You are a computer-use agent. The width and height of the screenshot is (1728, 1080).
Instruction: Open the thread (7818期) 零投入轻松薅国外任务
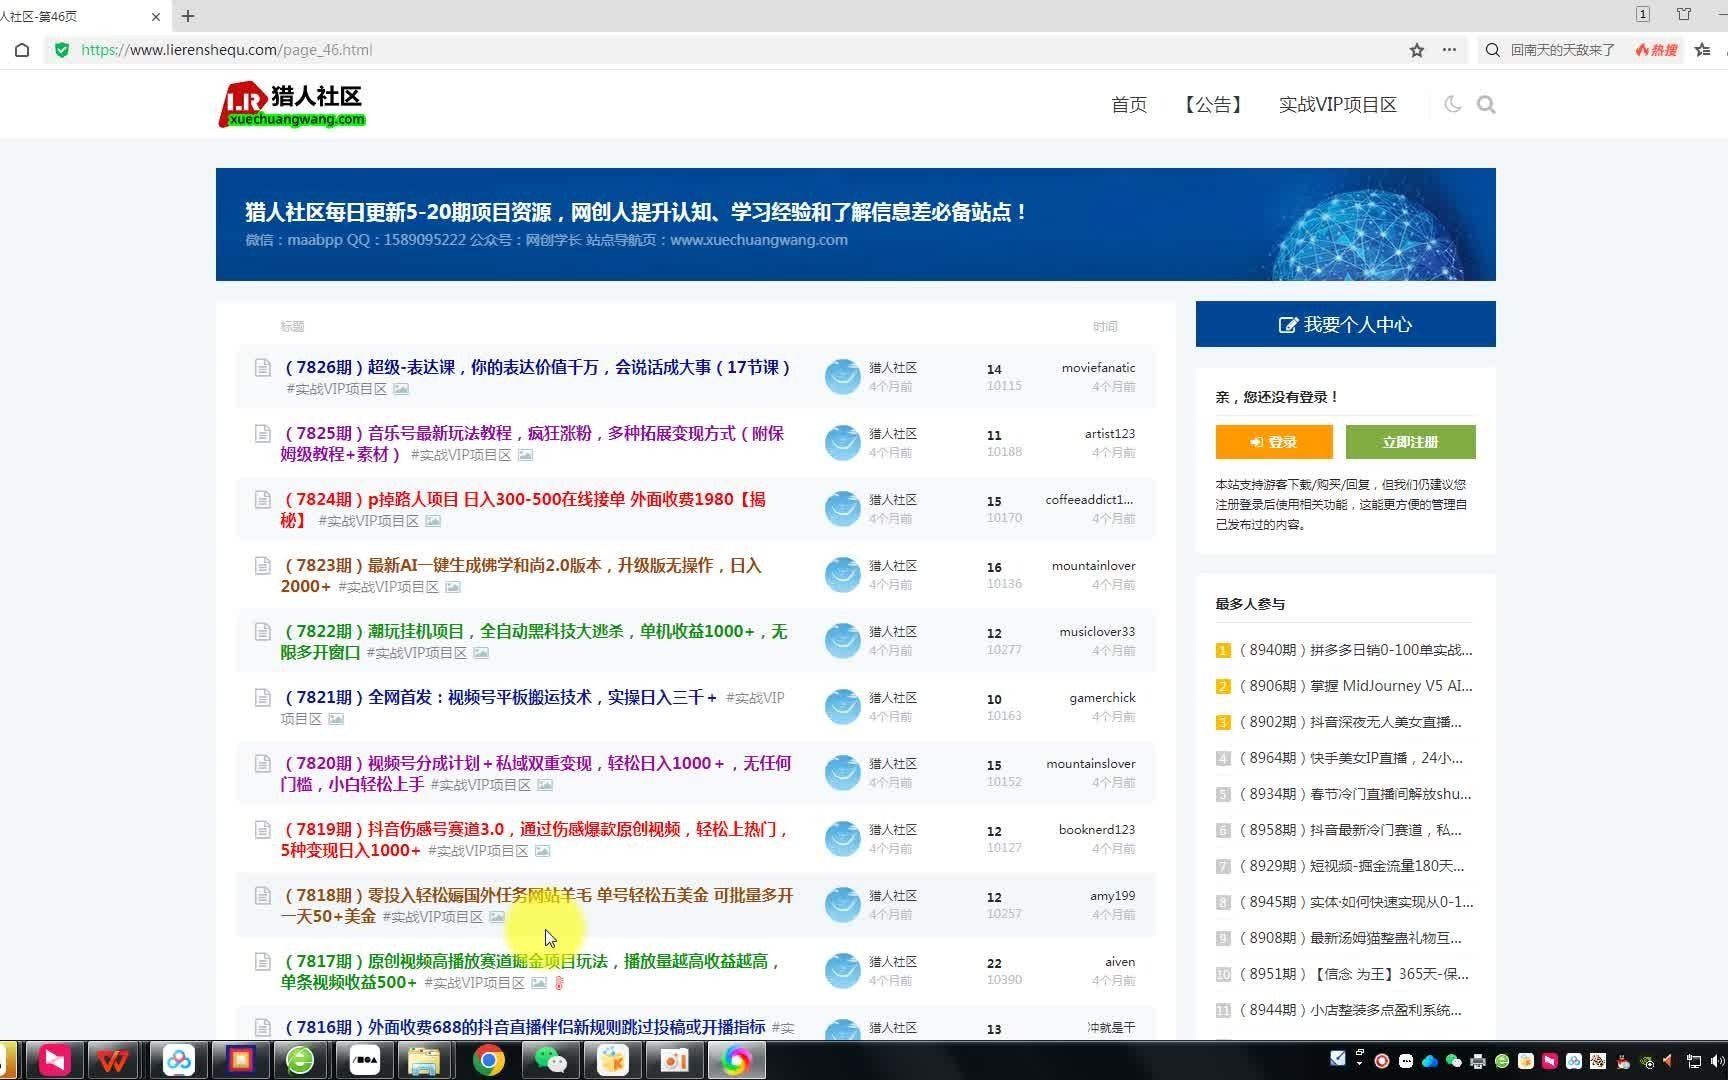pyautogui.click(x=537, y=905)
